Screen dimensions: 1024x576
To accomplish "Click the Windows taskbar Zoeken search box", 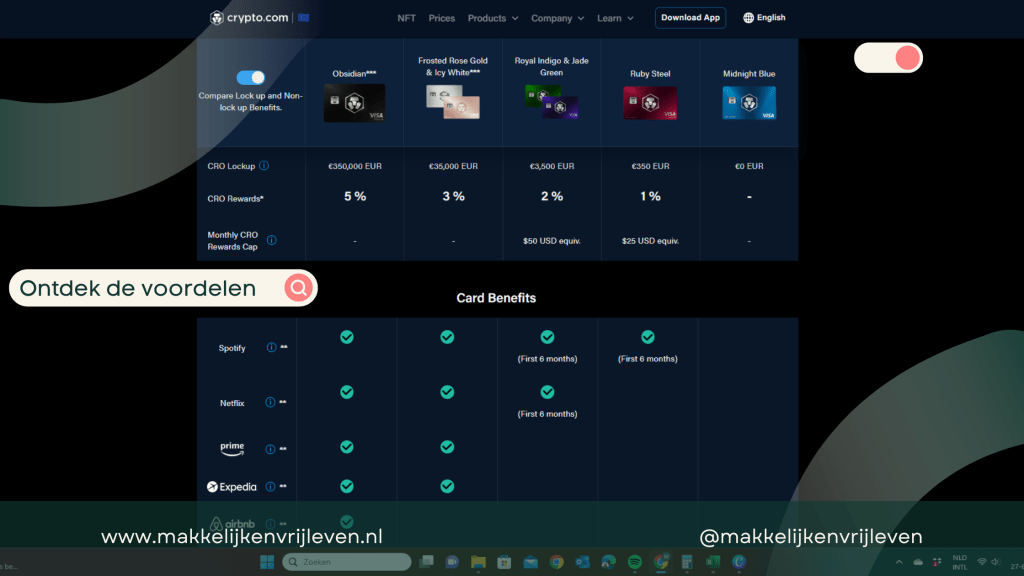I will click(343, 562).
